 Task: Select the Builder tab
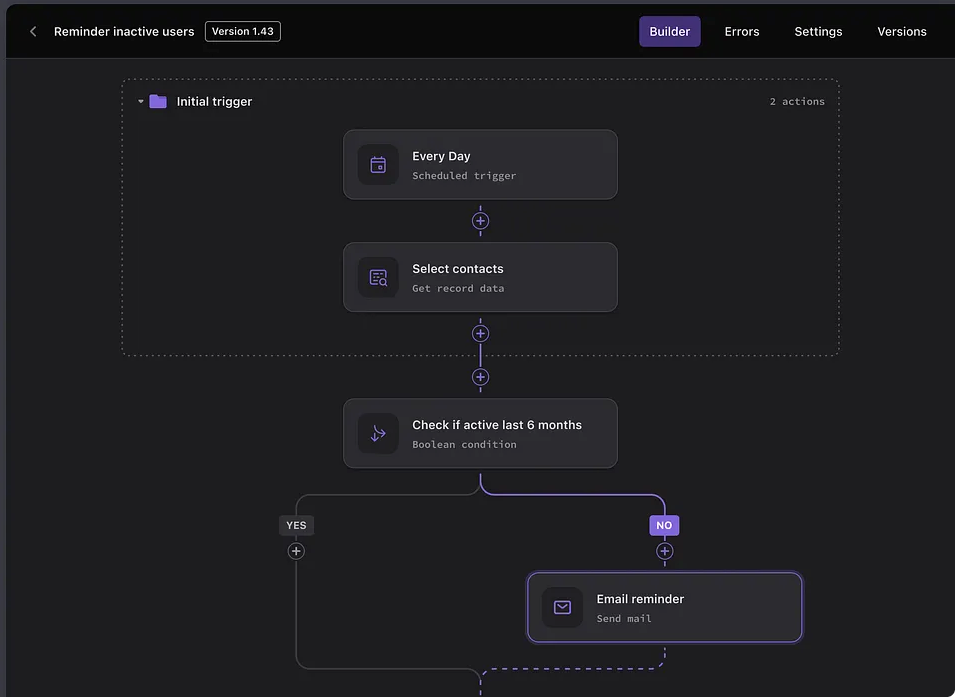(x=670, y=32)
